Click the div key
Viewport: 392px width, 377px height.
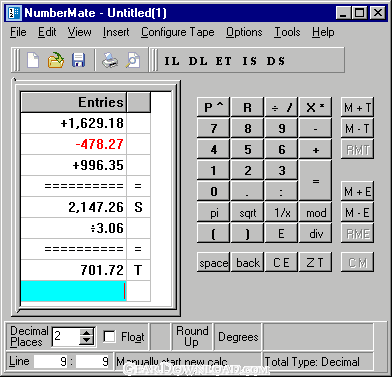pyautogui.click(x=315, y=233)
